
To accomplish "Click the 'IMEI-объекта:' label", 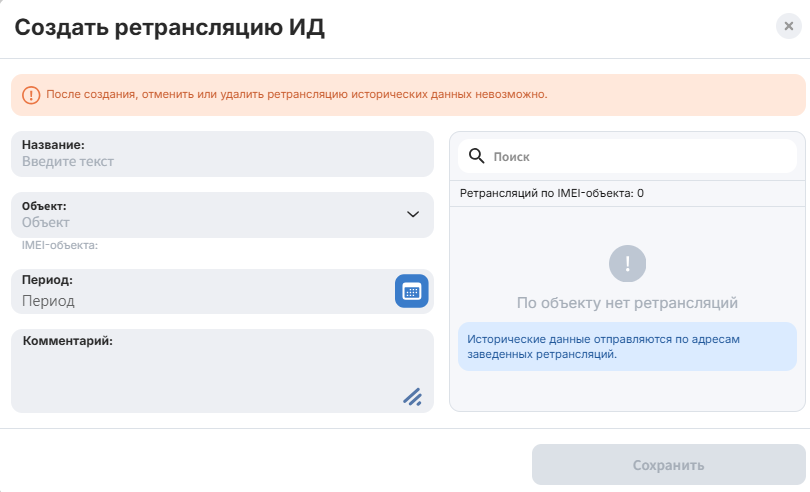I will click(x=60, y=245).
